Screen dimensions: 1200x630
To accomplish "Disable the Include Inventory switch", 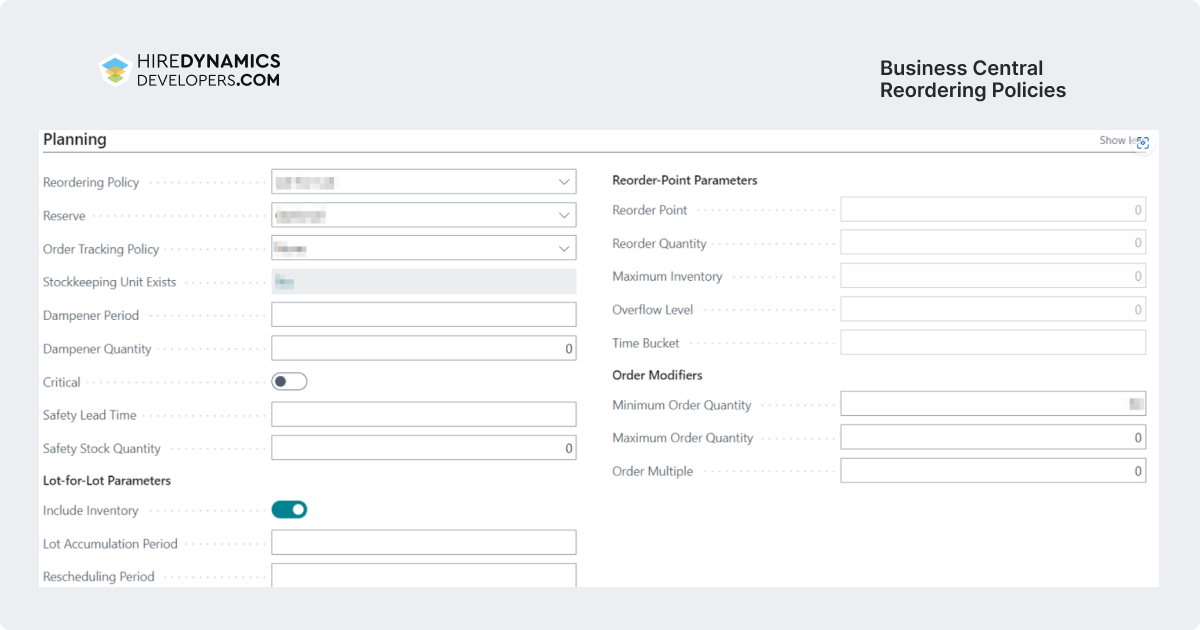I will [x=289, y=510].
